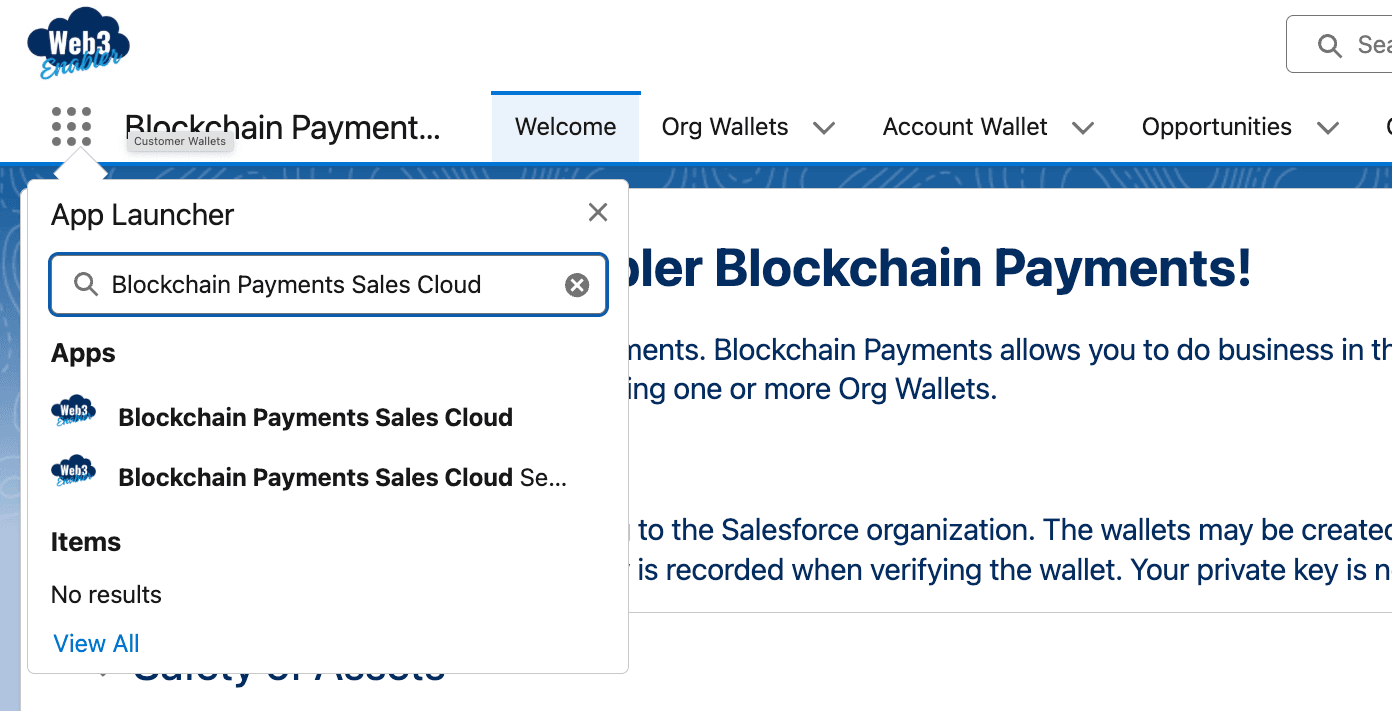Viewport: 1392px width, 711px height.
Task: Click the View All link
Action: pyautogui.click(x=96, y=643)
